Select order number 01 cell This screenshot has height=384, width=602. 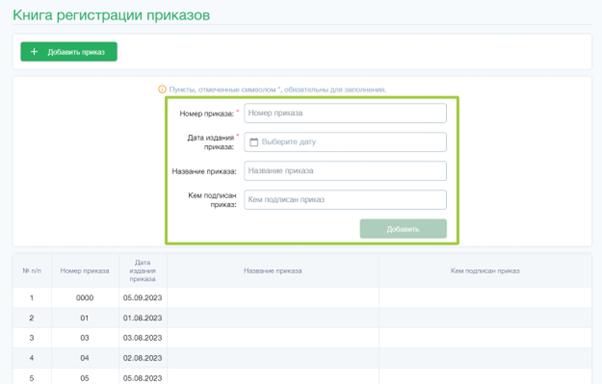pos(85,318)
